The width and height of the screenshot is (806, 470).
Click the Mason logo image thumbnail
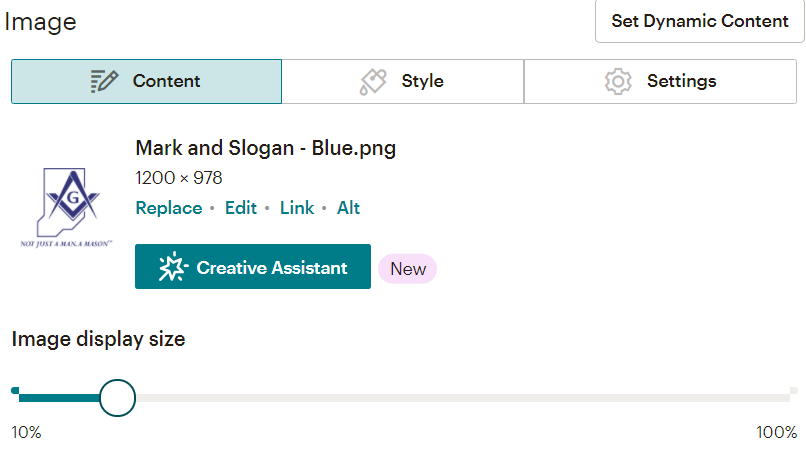tap(66, 207)
